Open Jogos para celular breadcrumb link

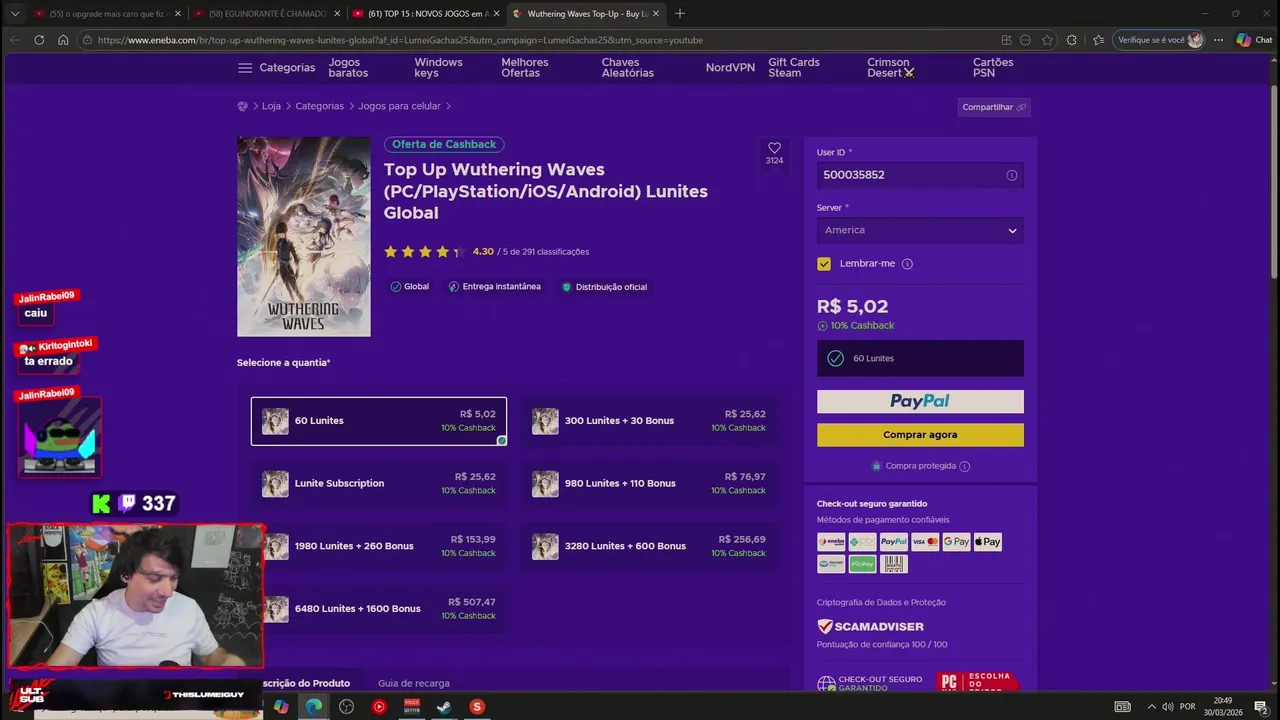(399, 106)
